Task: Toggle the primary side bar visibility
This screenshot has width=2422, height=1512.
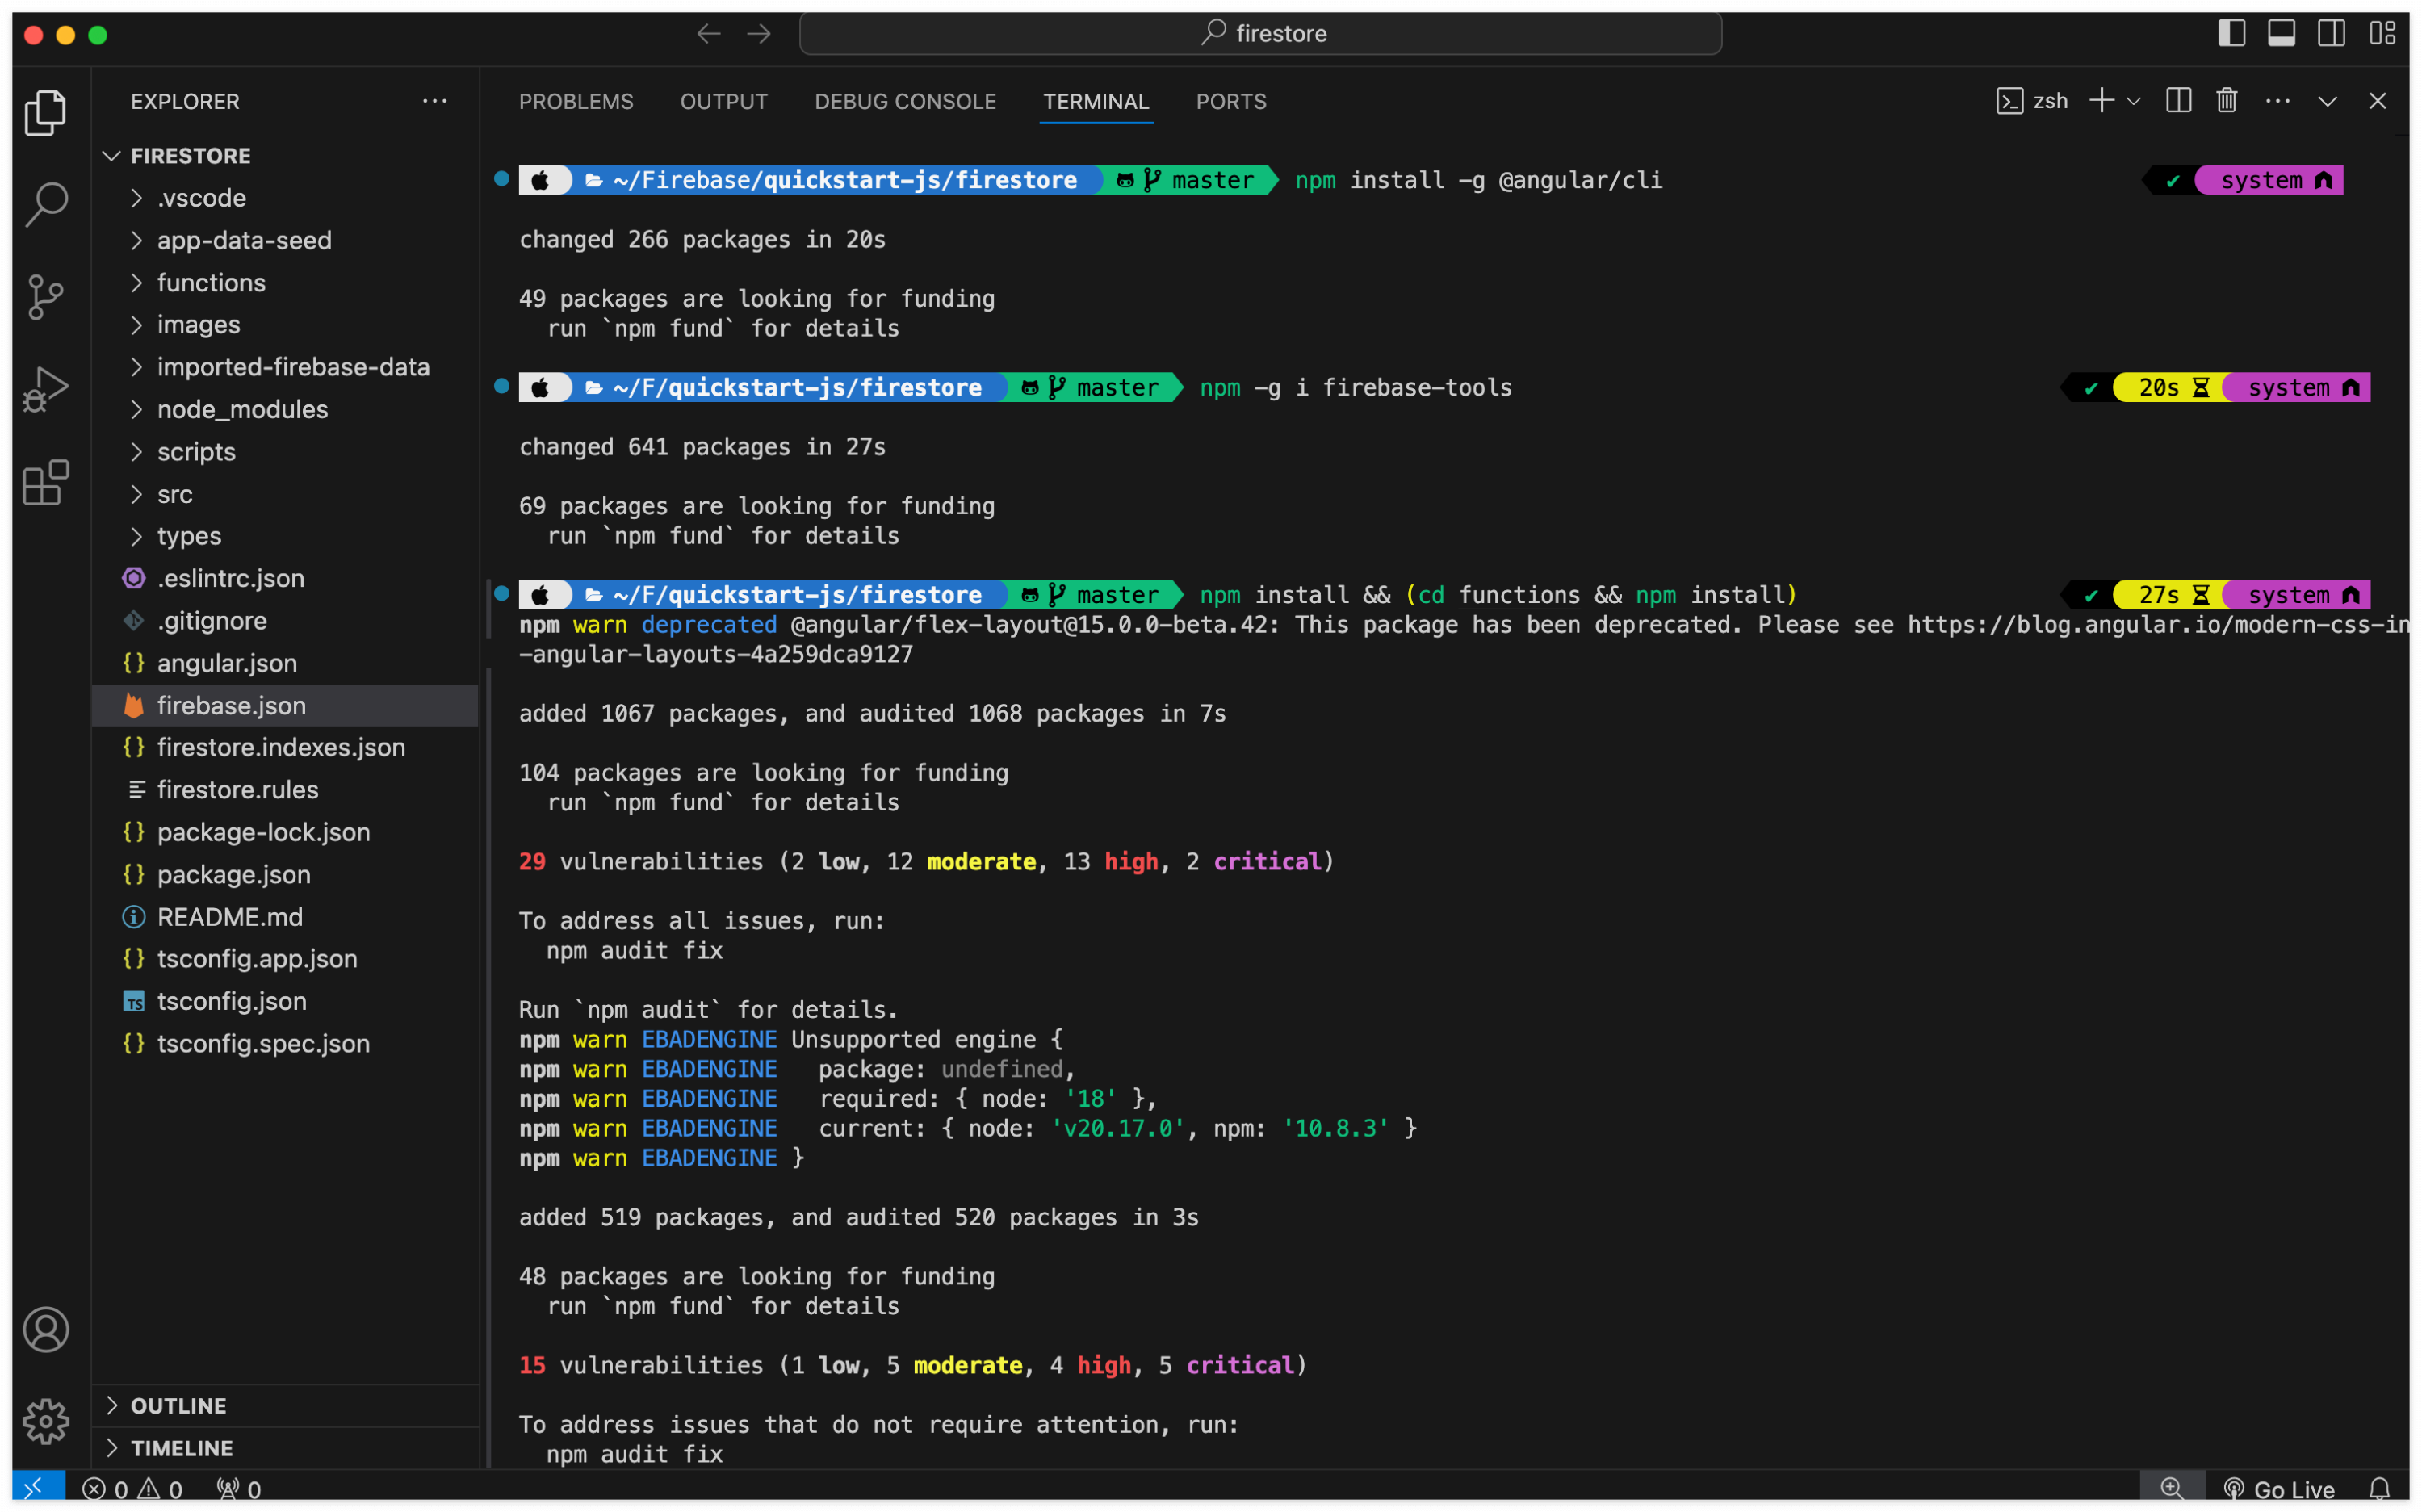Action: (2231, 34)
